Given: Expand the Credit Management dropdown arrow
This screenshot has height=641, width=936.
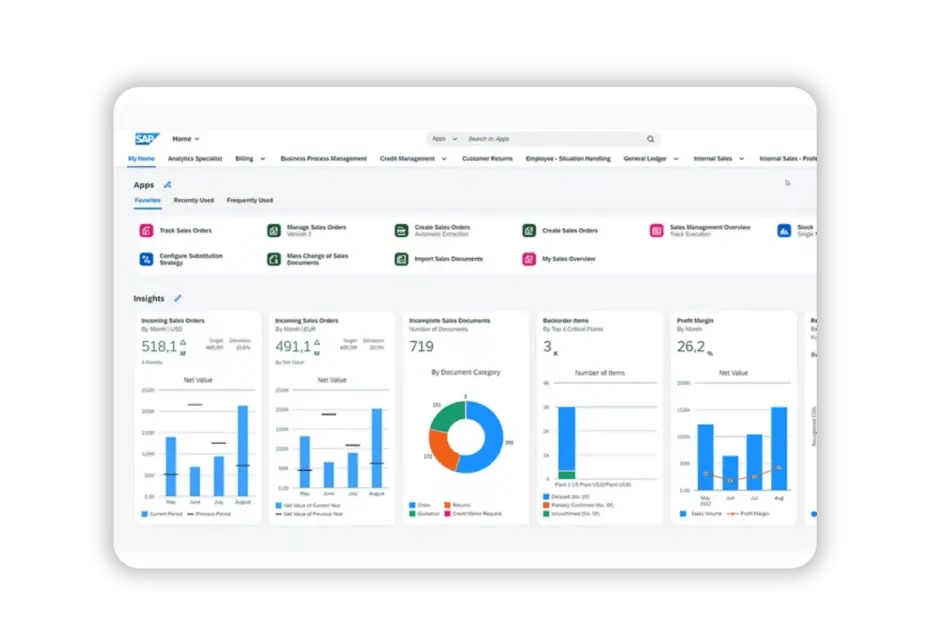Looking at the screenshot, I should [x=443, y=159].
